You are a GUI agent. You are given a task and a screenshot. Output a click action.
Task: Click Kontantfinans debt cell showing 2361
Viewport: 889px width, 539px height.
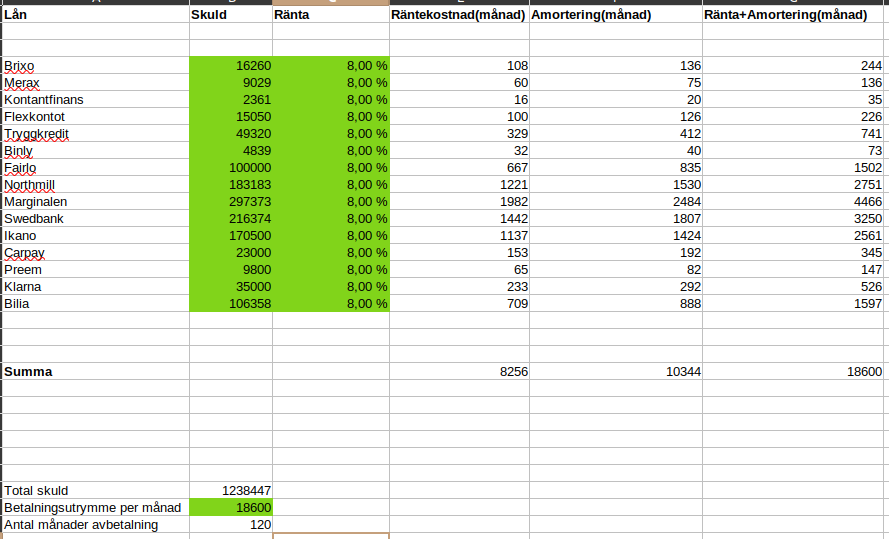tap(230, 100)
